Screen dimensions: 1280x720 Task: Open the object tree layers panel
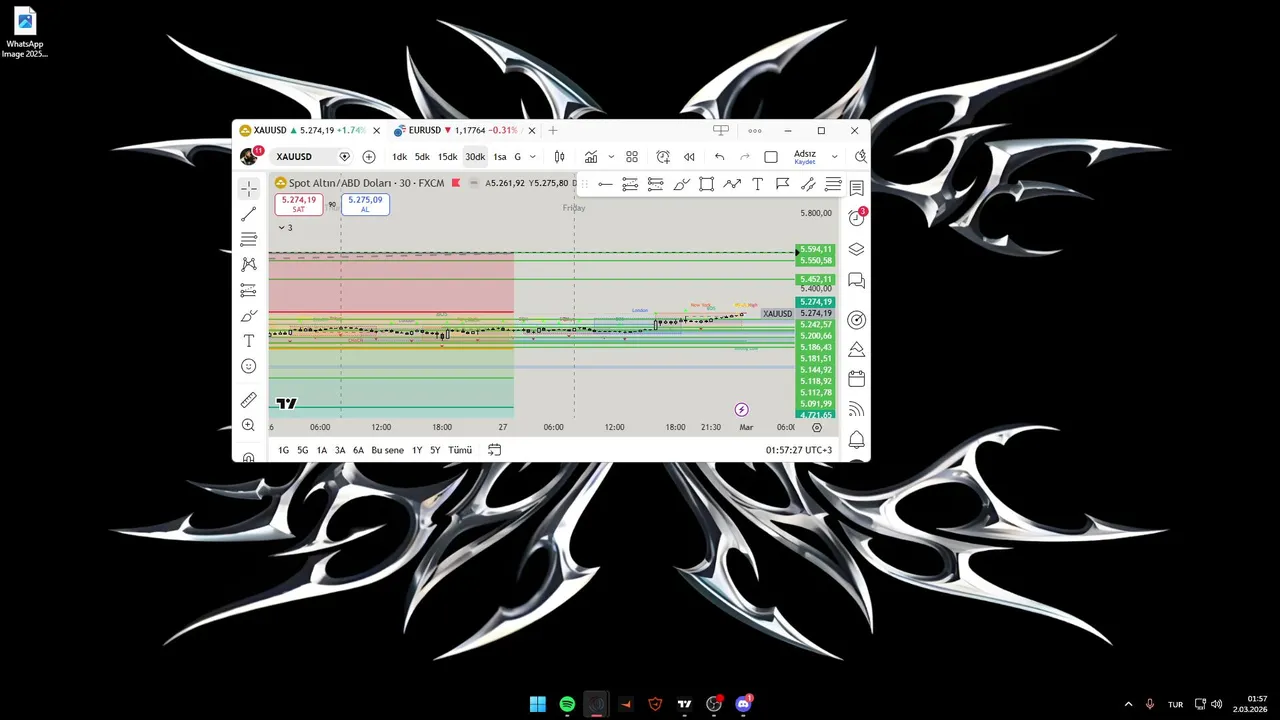pos(857,249)
